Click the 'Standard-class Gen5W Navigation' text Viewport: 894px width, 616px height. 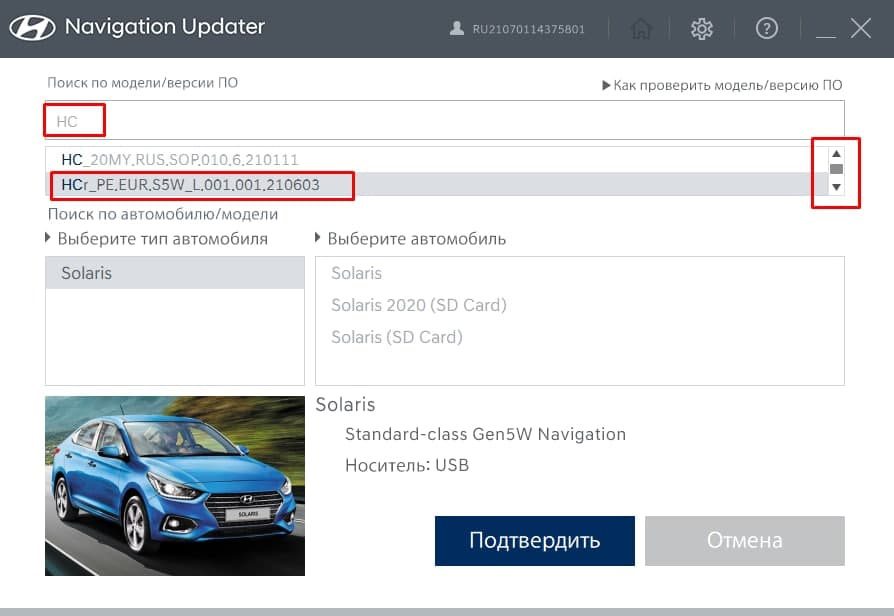point(486,435)
